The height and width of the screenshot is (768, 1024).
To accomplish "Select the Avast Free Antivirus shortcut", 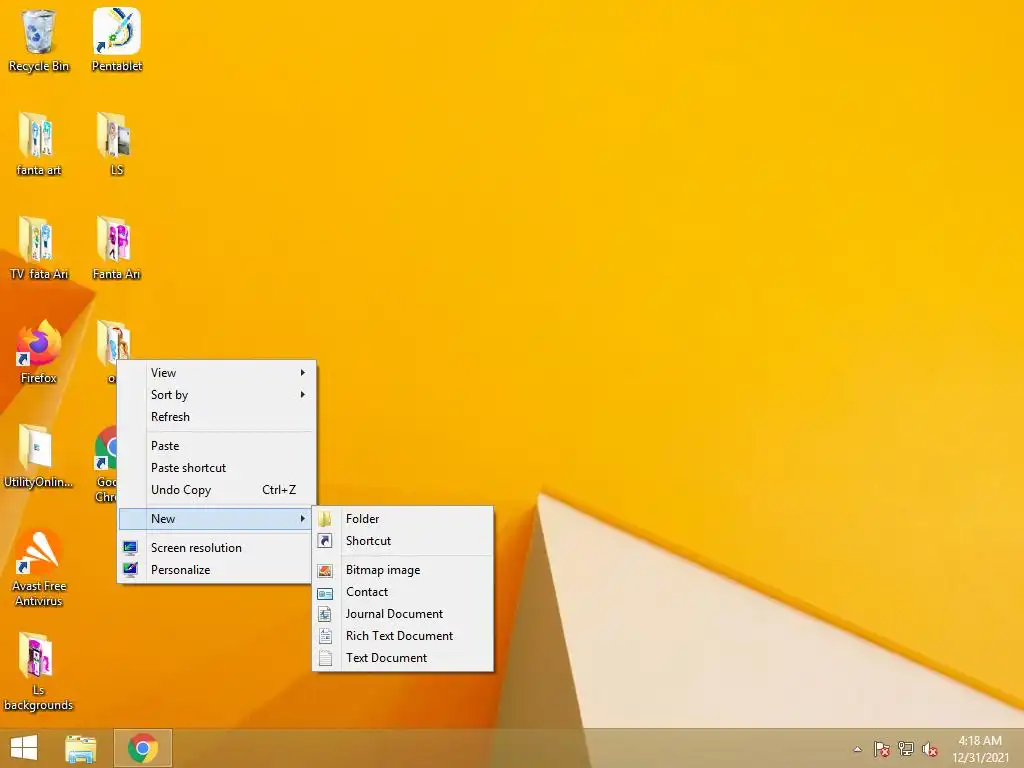I will pyautogui.click(x=39, y=568).
